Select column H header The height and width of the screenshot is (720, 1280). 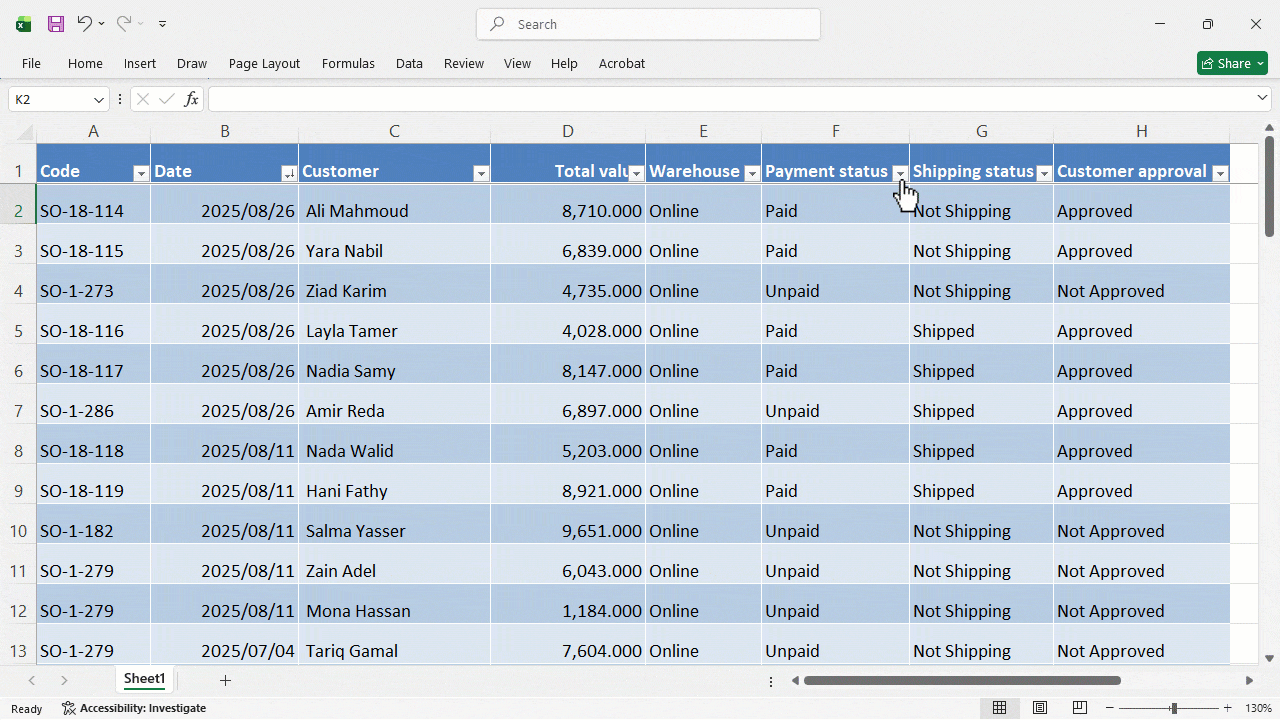coord(1141,131)
